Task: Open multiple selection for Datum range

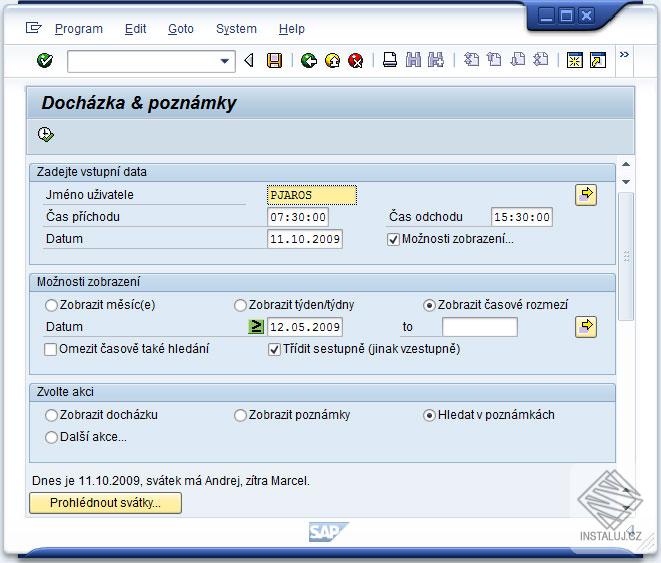Action: tap(586, 327)
